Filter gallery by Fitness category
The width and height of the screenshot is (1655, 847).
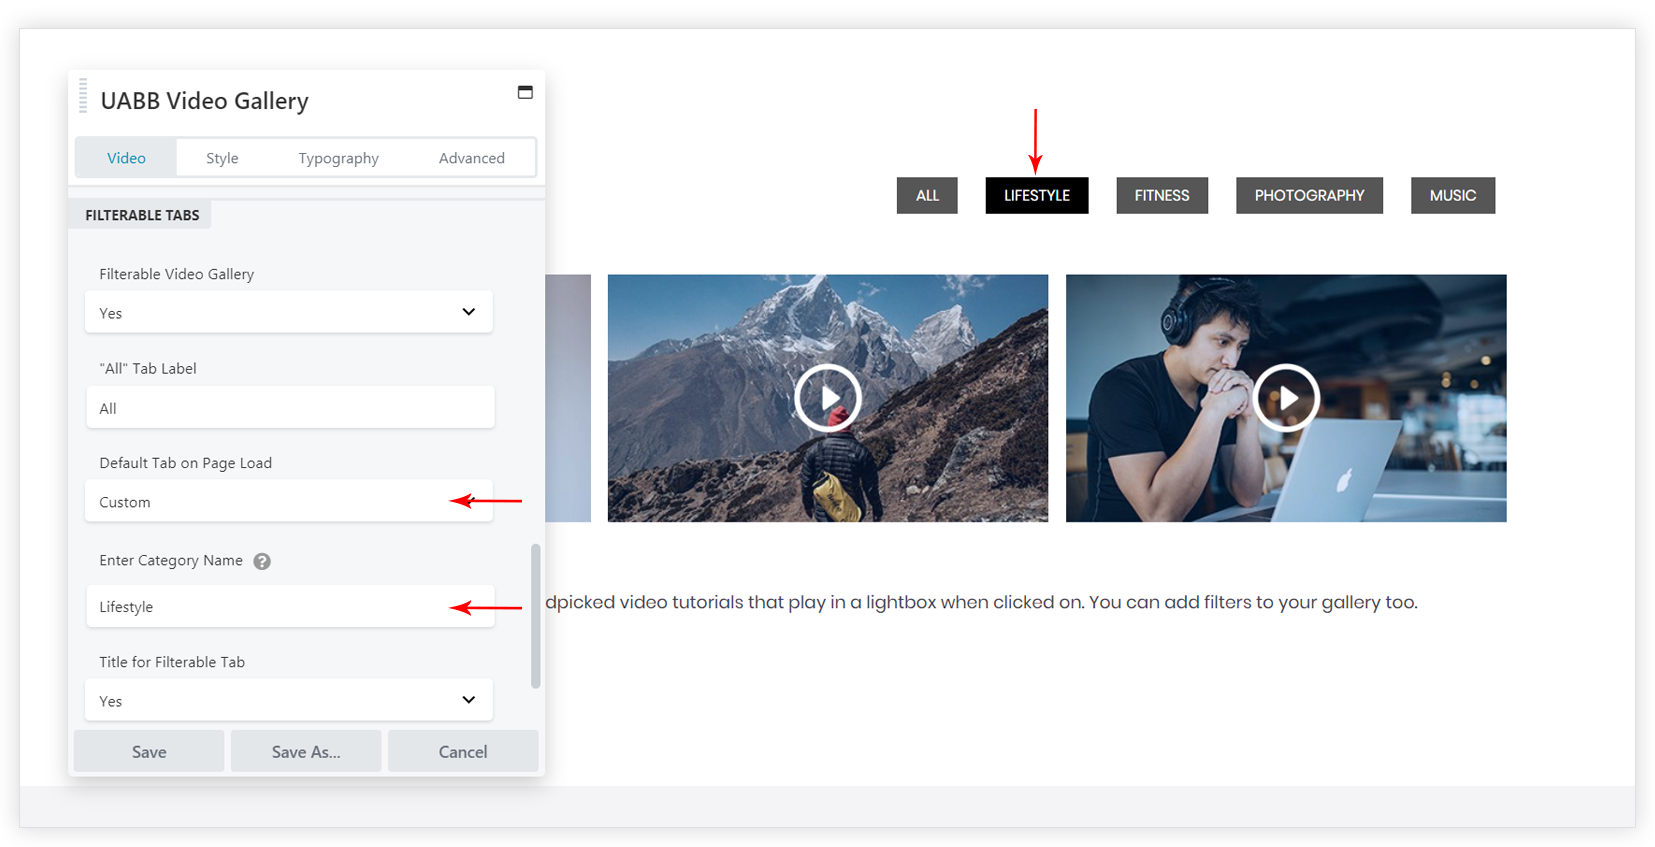tap(1161, 196)
